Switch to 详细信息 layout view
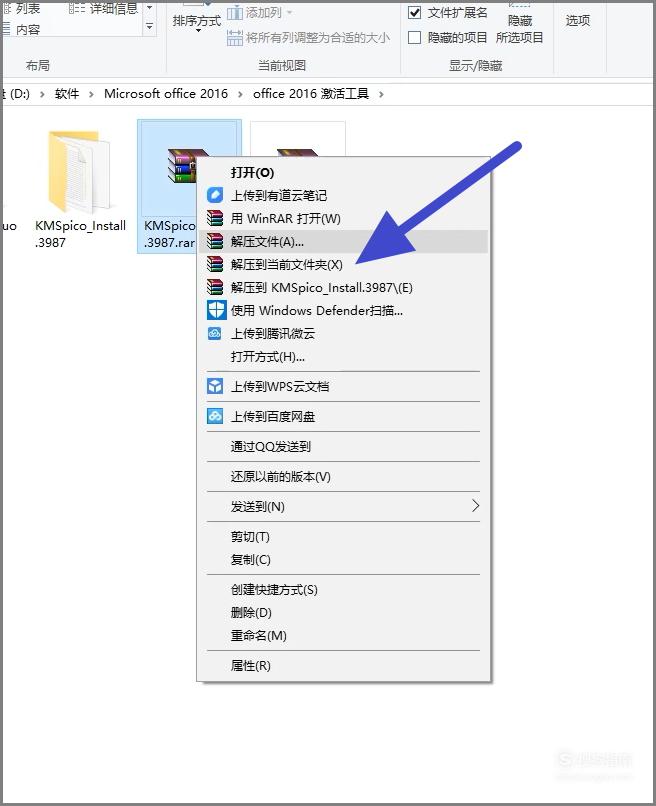The height and width of the screenshot is (806, 656). [x=104, y=9]
